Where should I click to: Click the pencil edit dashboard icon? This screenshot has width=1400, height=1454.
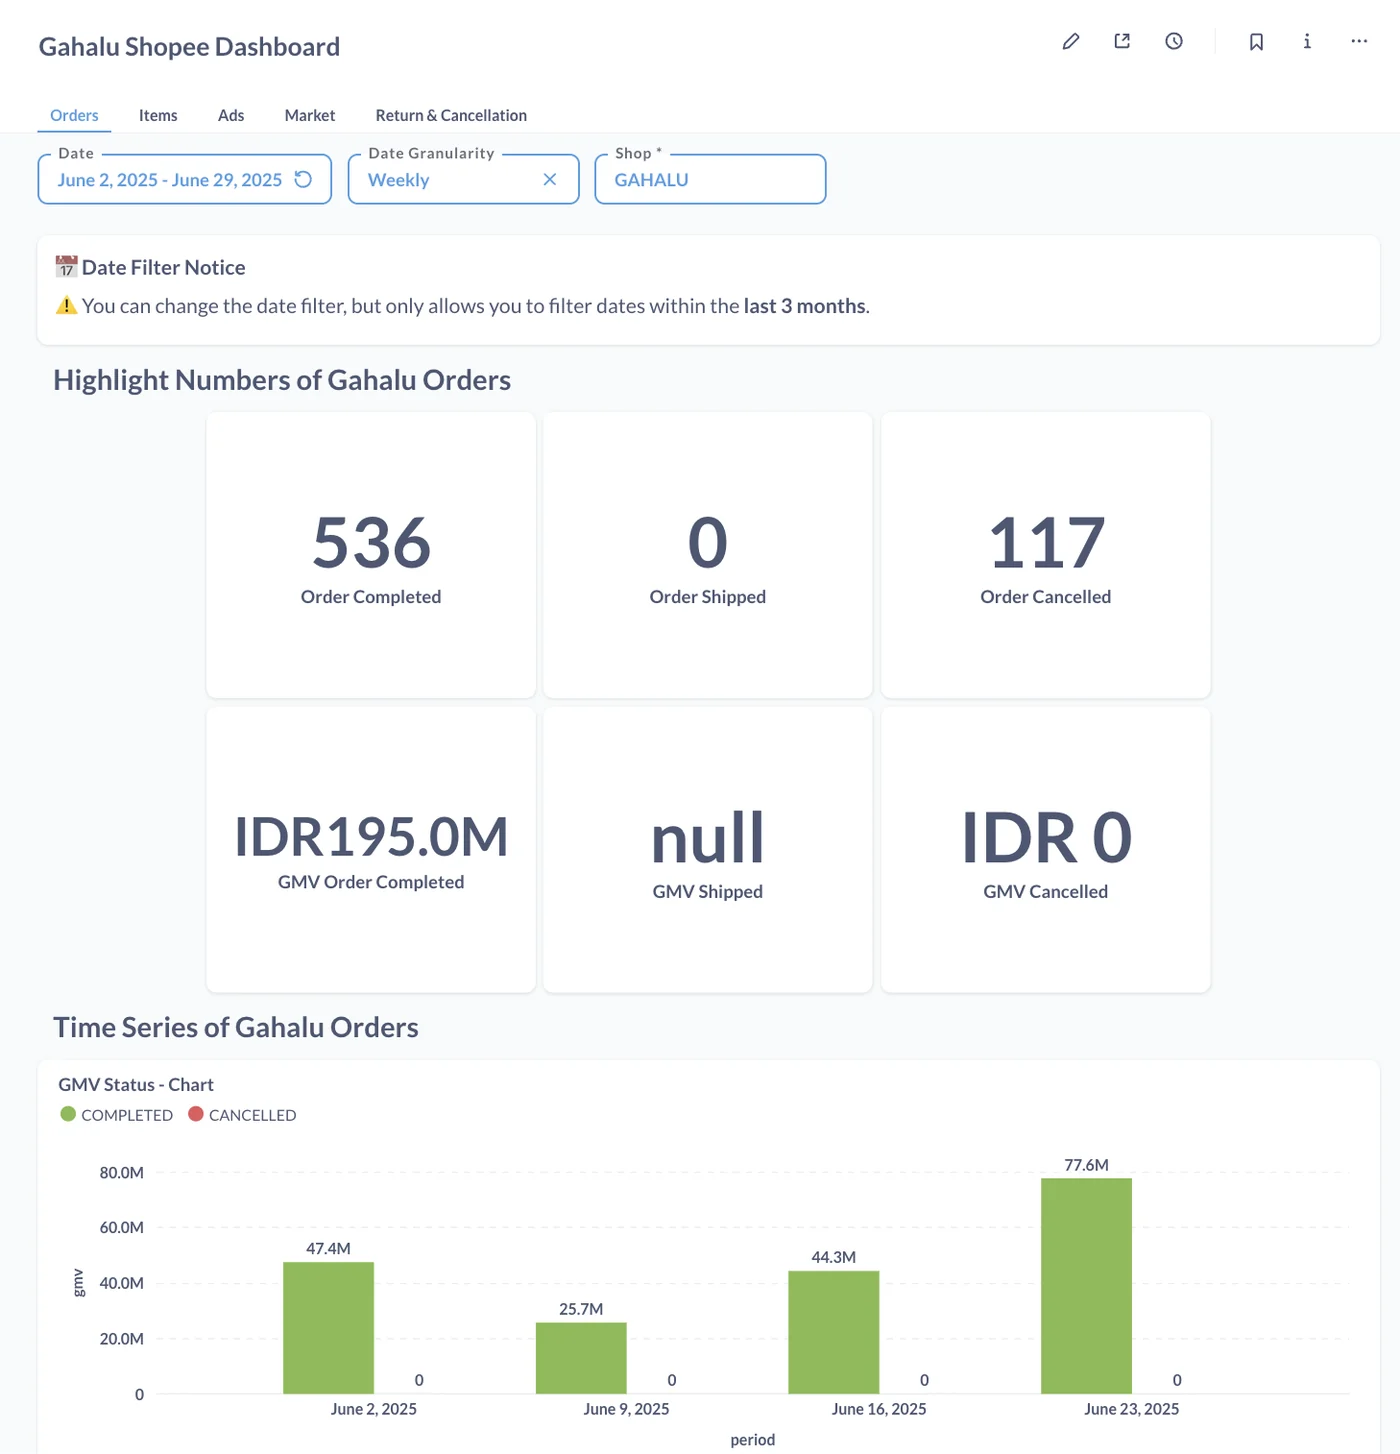[1070, 41]
